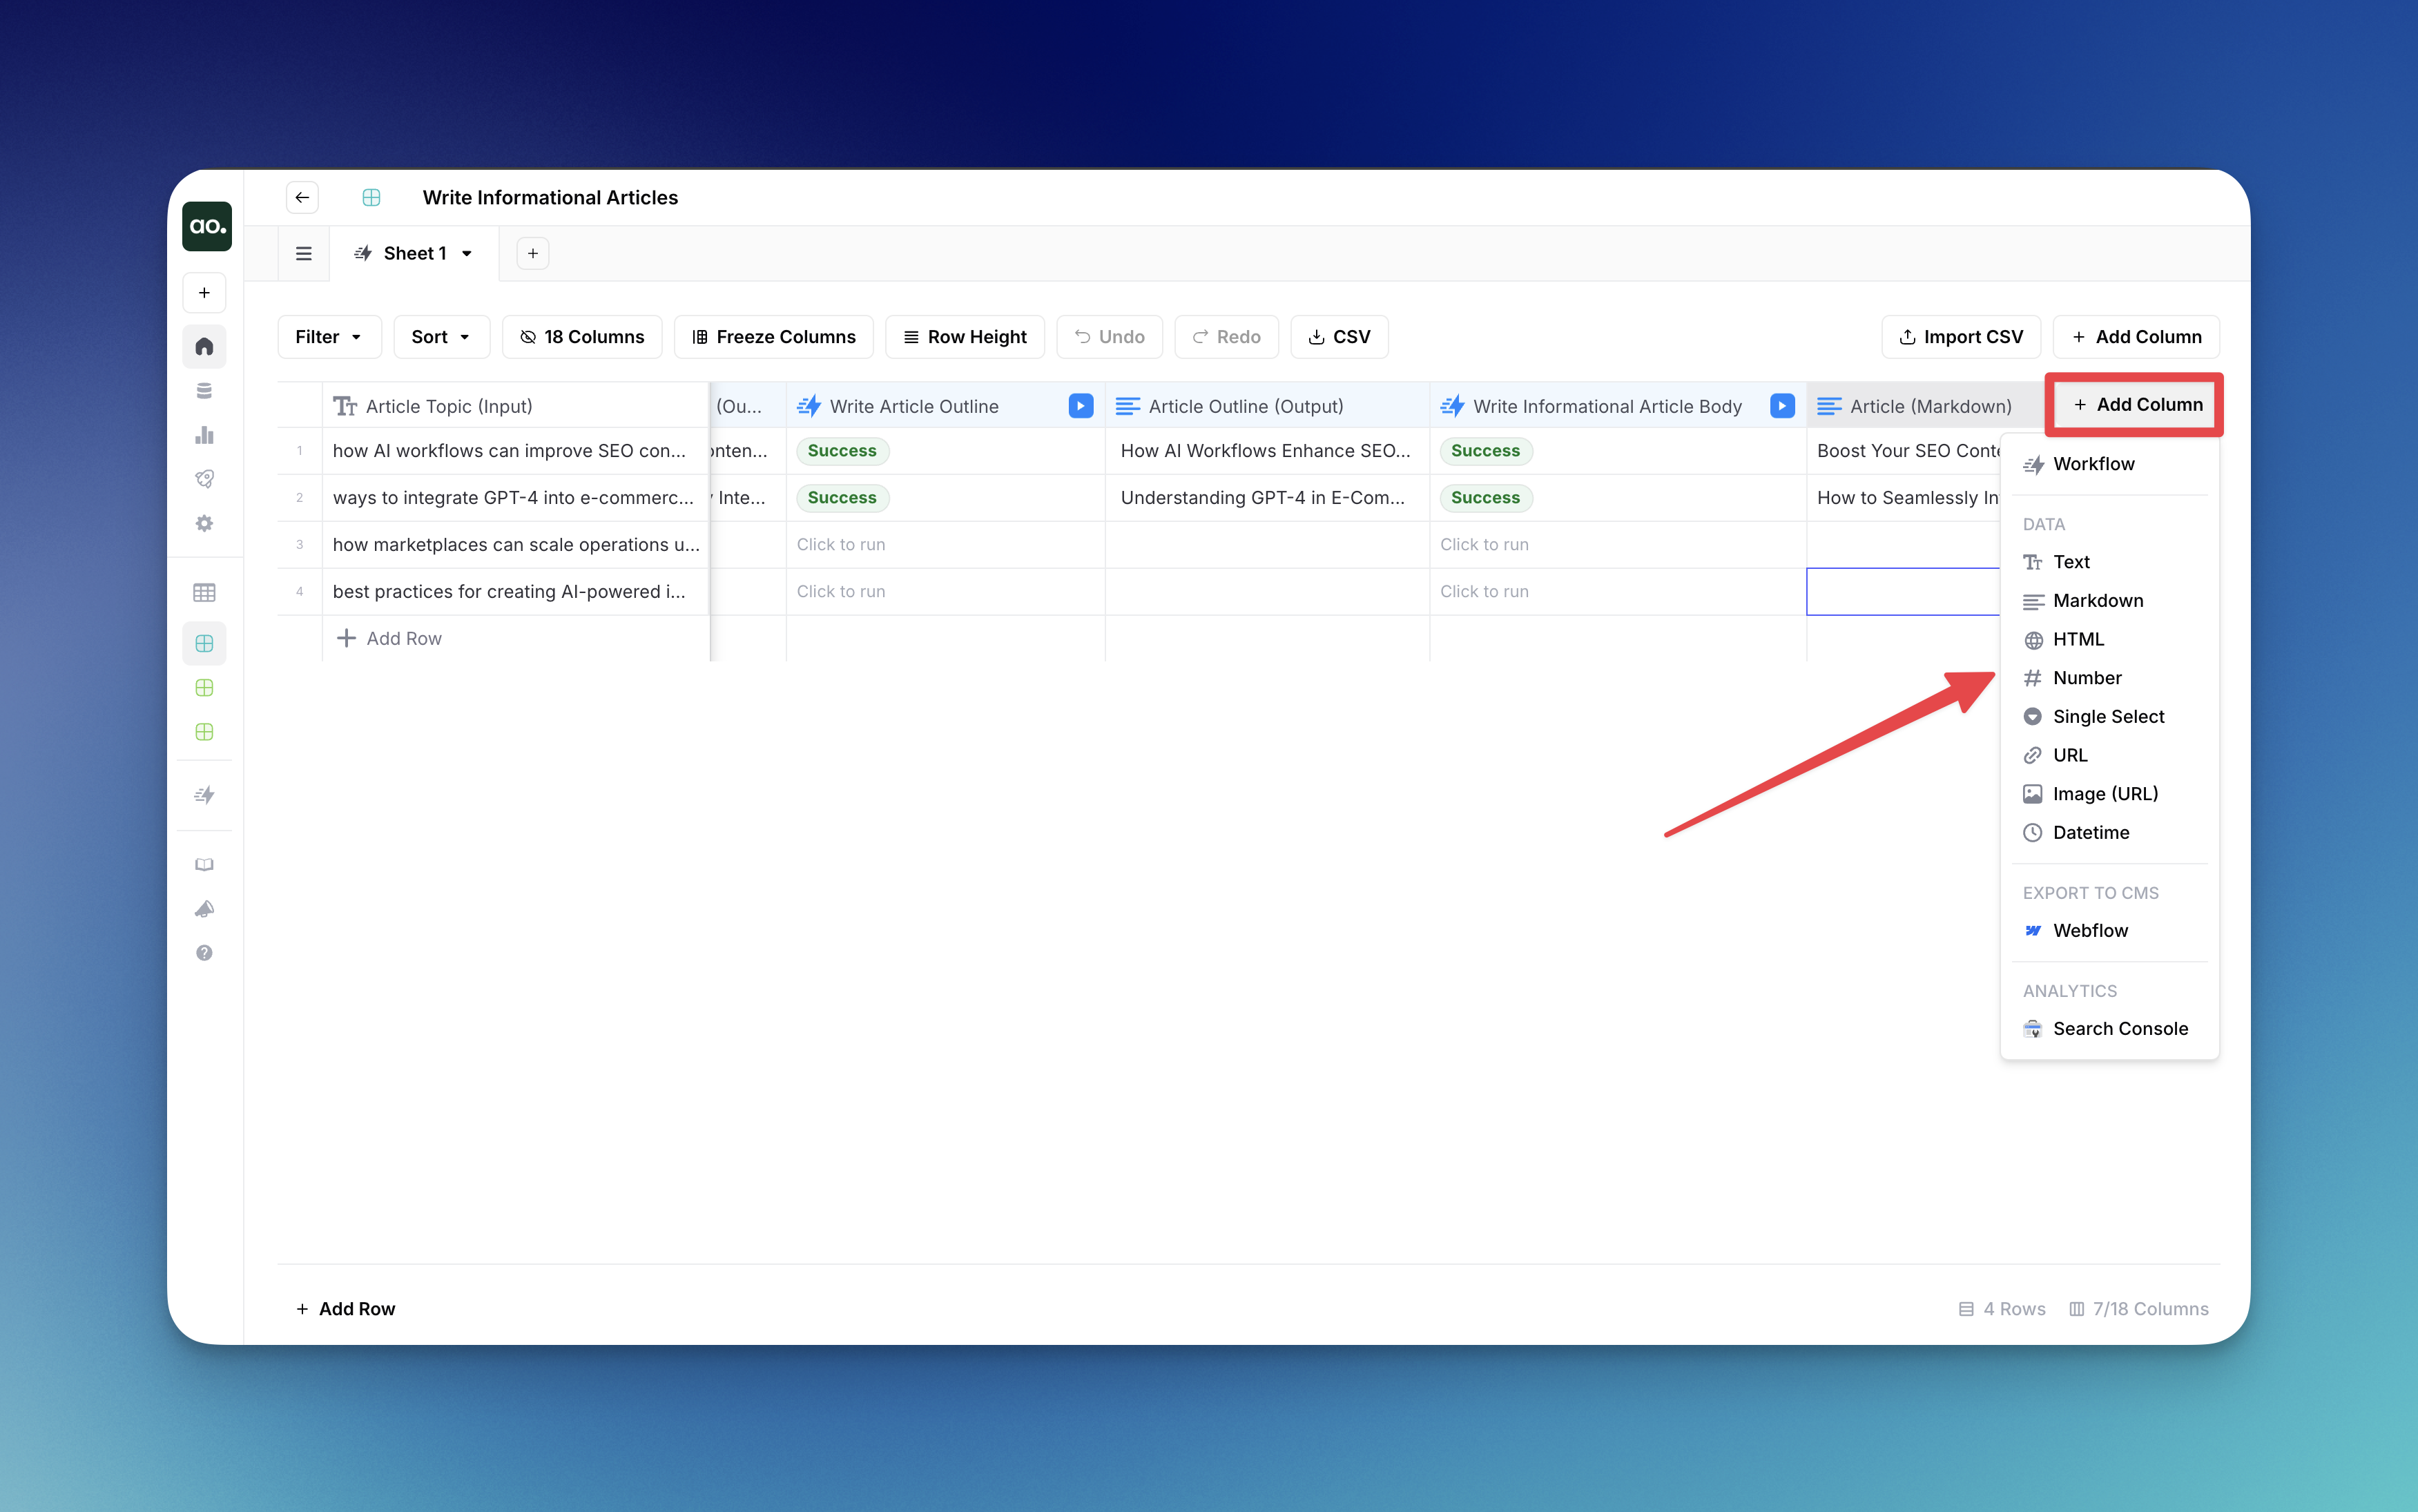Choose Markdown from the column type menu
The width and height of the screenshot is (2418, 1512).
(2097, 600)
